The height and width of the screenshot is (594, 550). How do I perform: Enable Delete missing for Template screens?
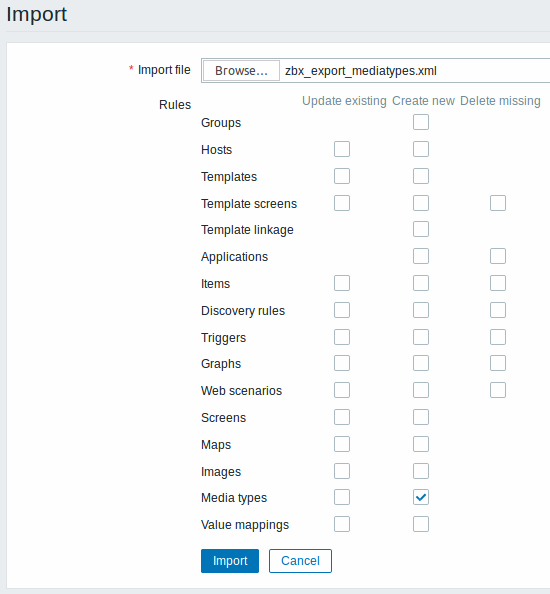pos(498,203)
